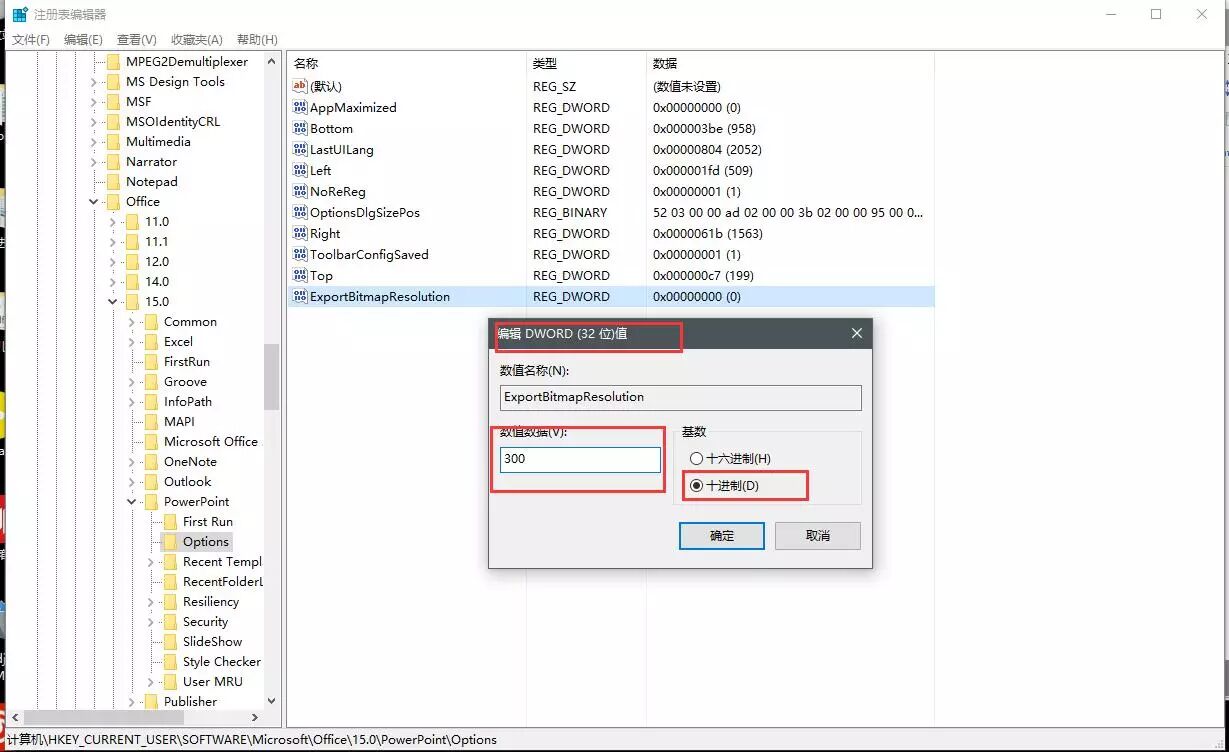The width and height of the screenshot is (1229, 752).
Task: Expand the Common tree node
Action: click(132, 321)
